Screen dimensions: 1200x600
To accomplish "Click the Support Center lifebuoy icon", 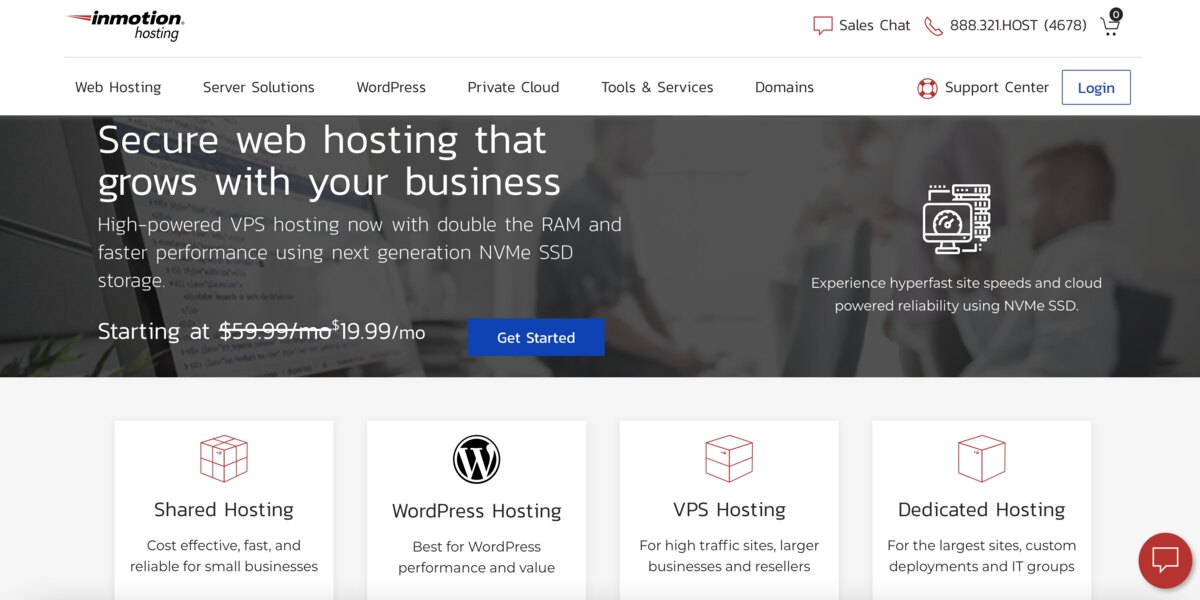I will [x=927, y=88].
